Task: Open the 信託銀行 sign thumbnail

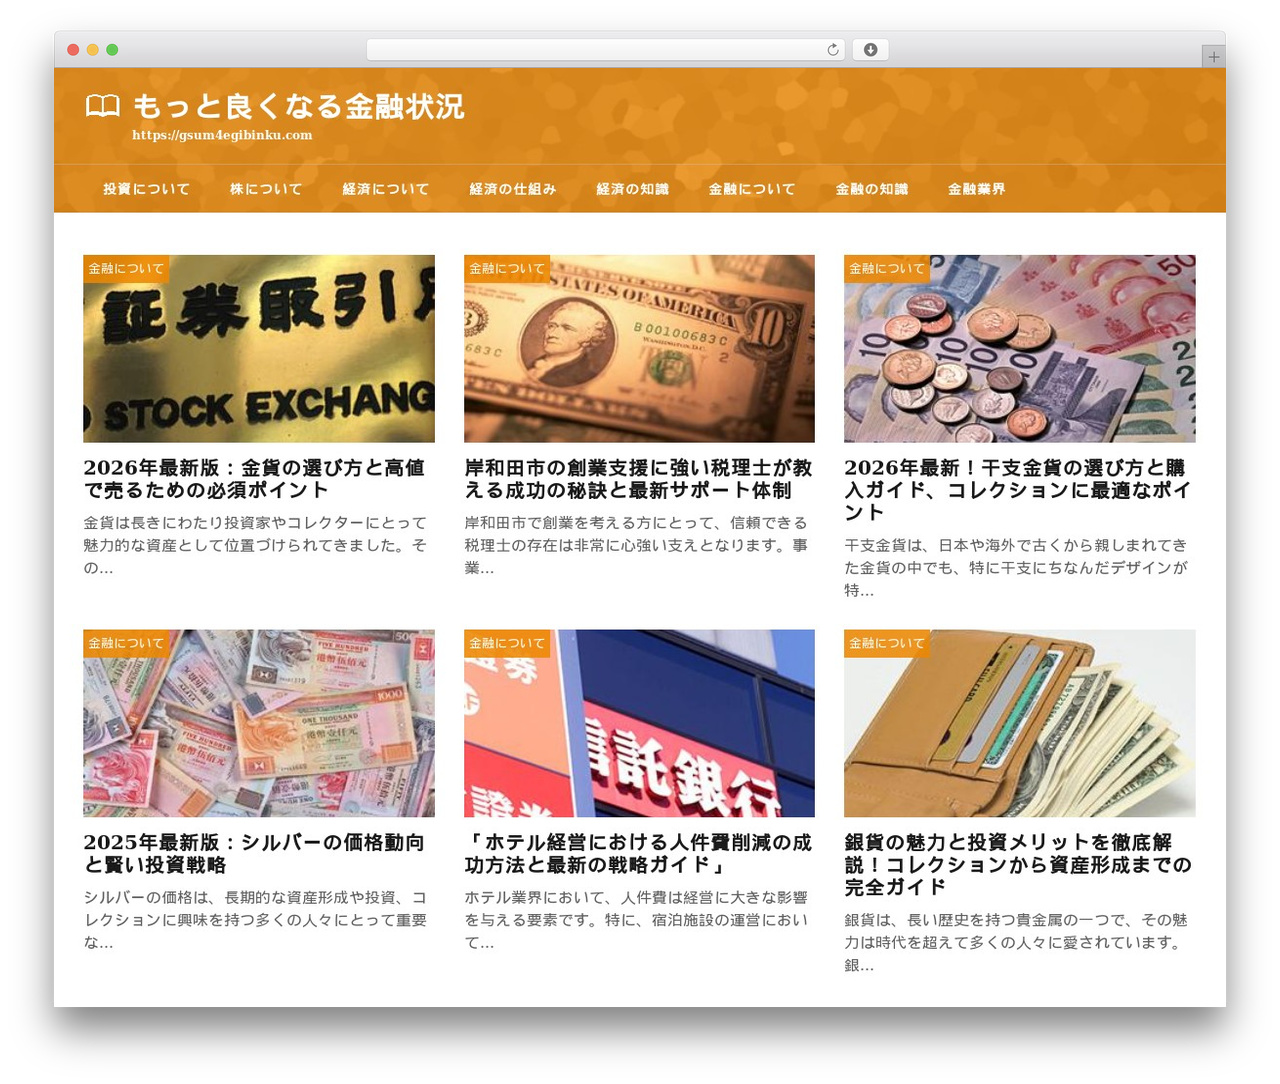Action: [x=639, y=723]
